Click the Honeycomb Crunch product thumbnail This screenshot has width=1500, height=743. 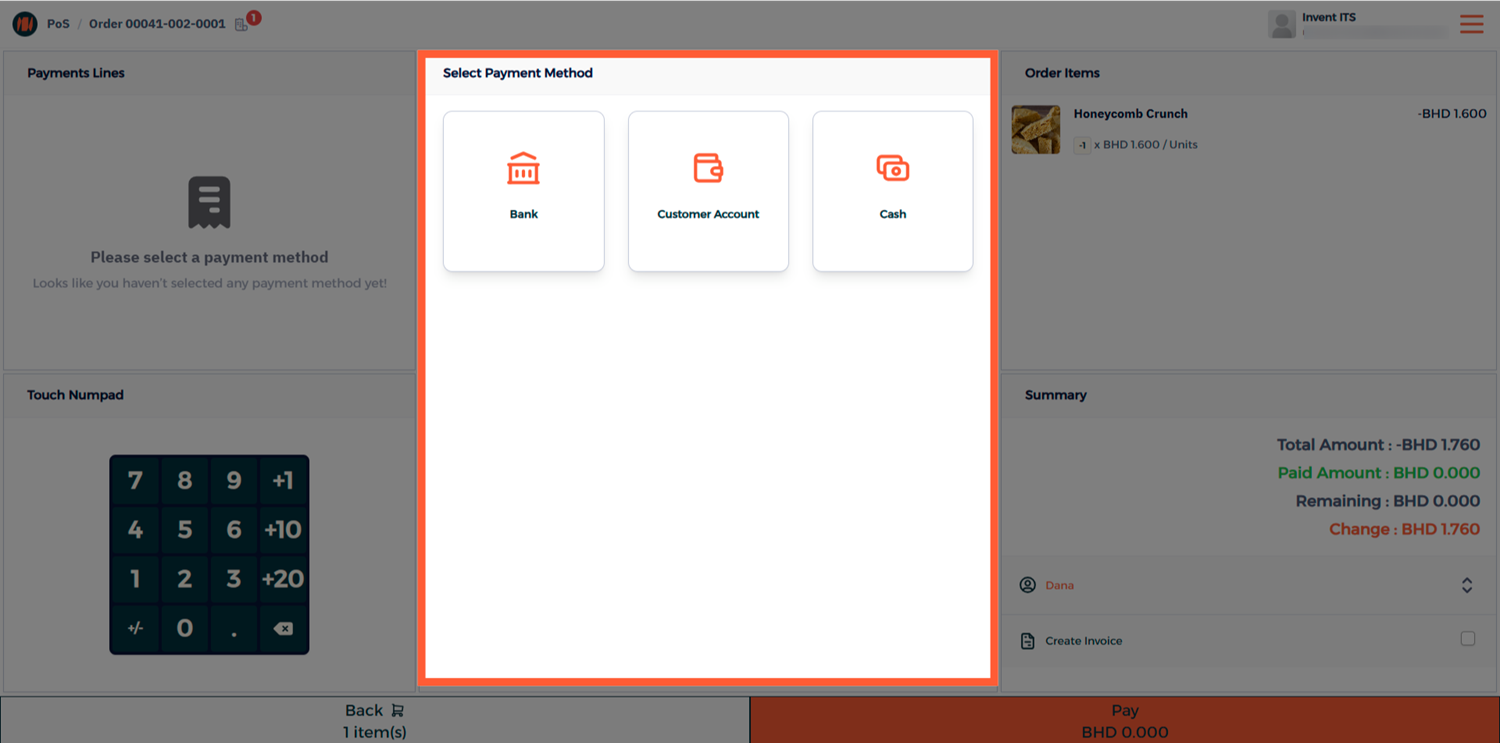click(x=1036, y=129)
